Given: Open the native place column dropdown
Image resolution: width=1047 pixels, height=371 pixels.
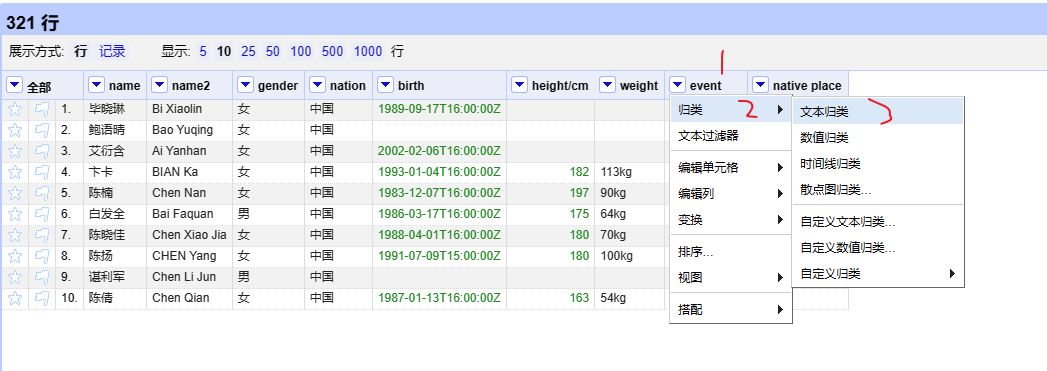Looking at the screenshot, I should click(x=761, y=85).
